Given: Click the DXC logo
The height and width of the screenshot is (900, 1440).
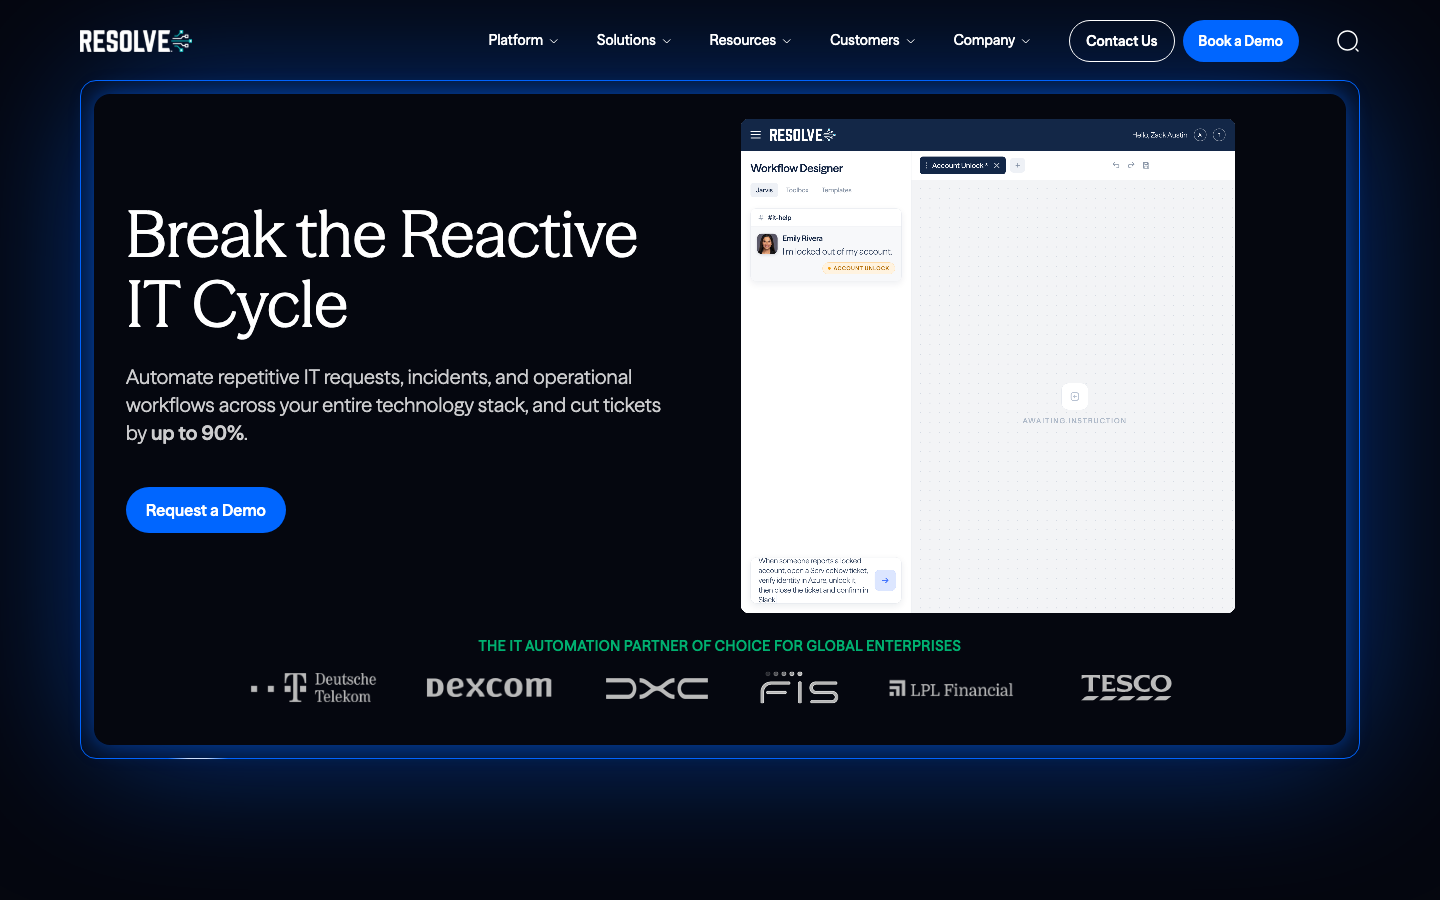Looking at the screenshot, I should coord(657,688).
